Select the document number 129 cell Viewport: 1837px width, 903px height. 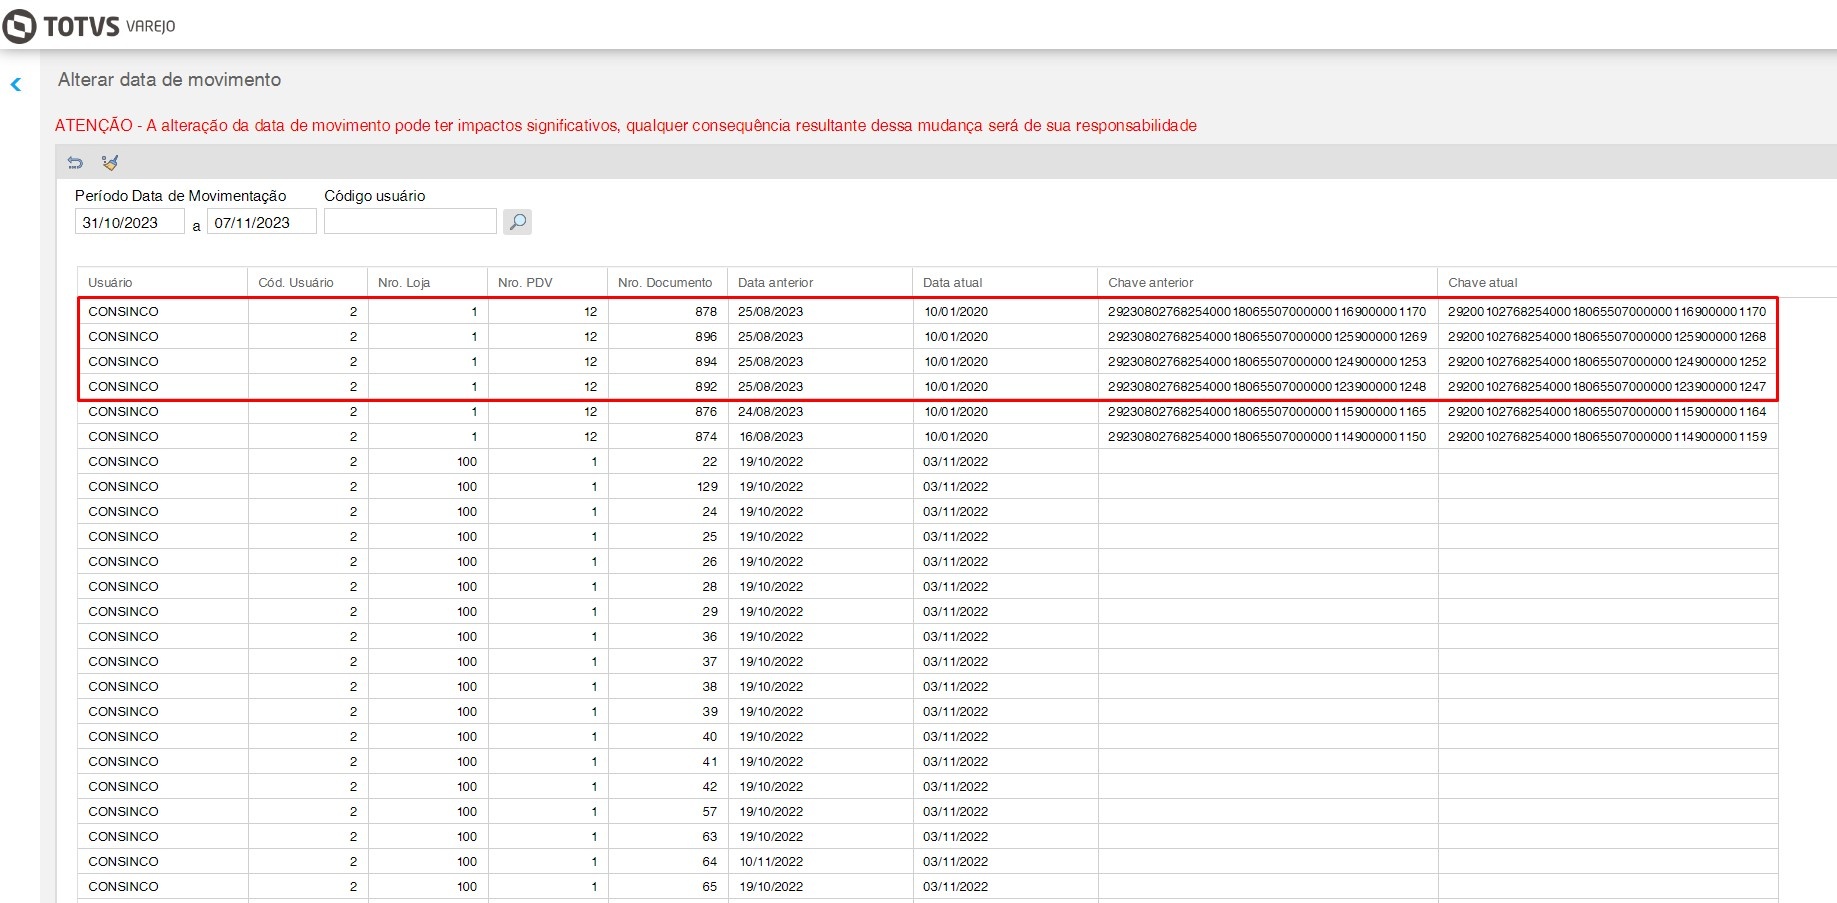668,486
